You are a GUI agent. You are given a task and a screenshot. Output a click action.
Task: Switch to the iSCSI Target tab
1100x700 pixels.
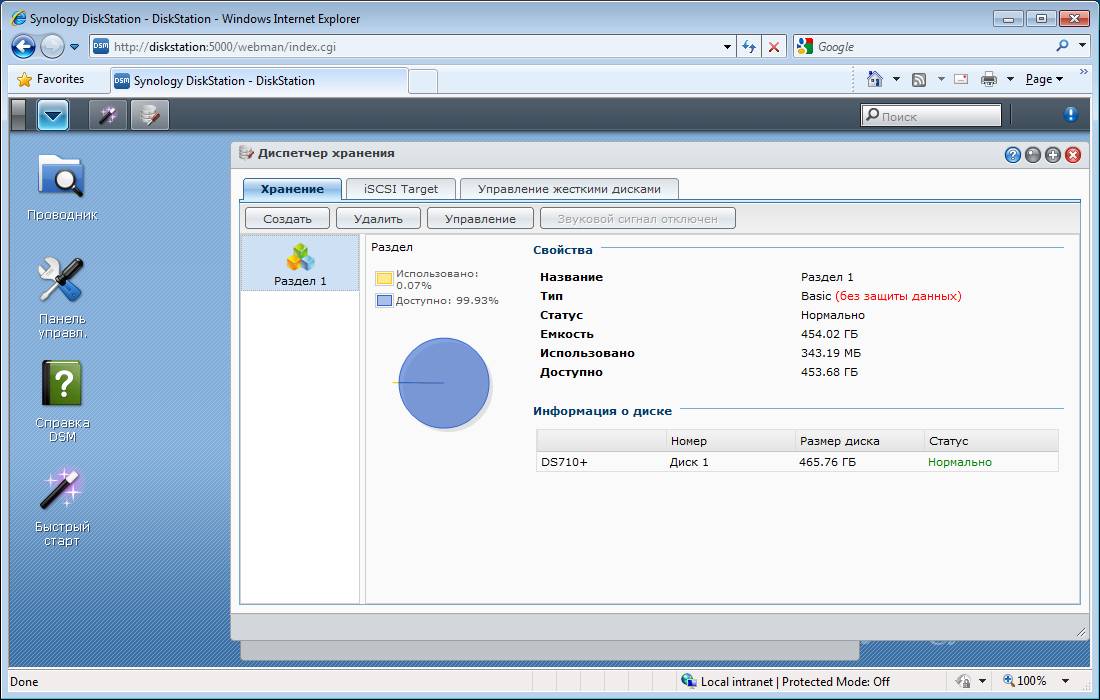point(401,189)
